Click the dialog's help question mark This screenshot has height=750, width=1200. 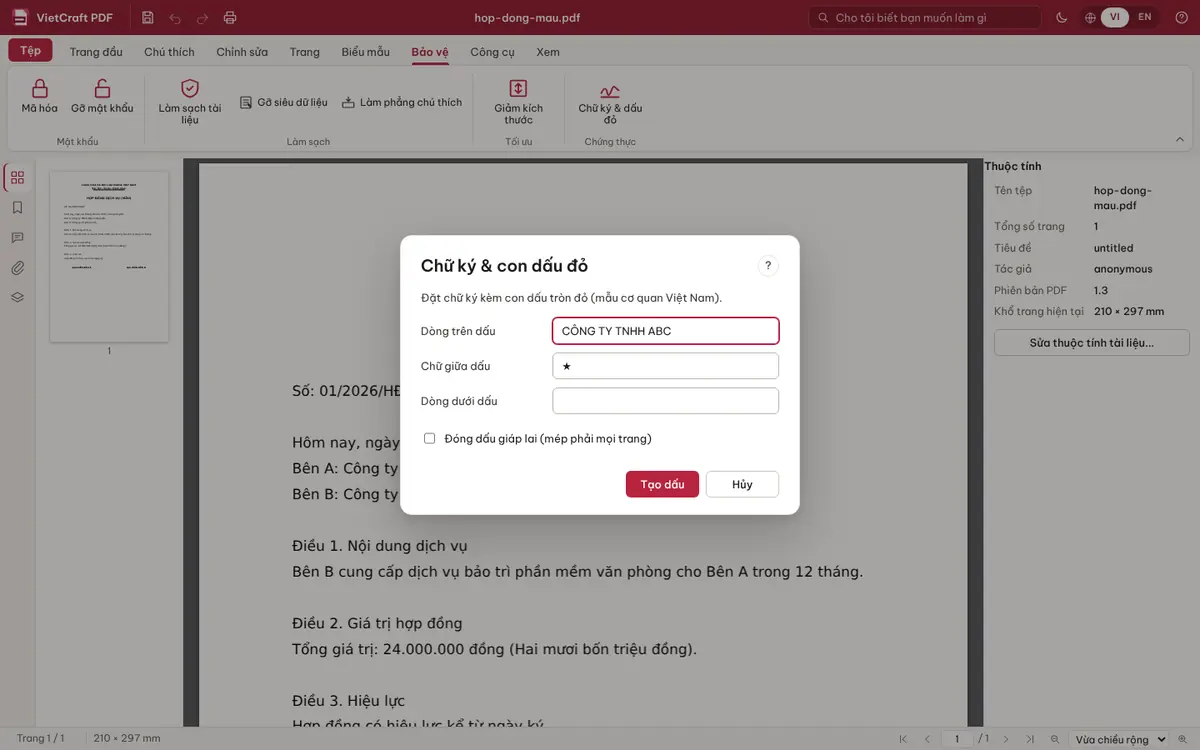768,266
